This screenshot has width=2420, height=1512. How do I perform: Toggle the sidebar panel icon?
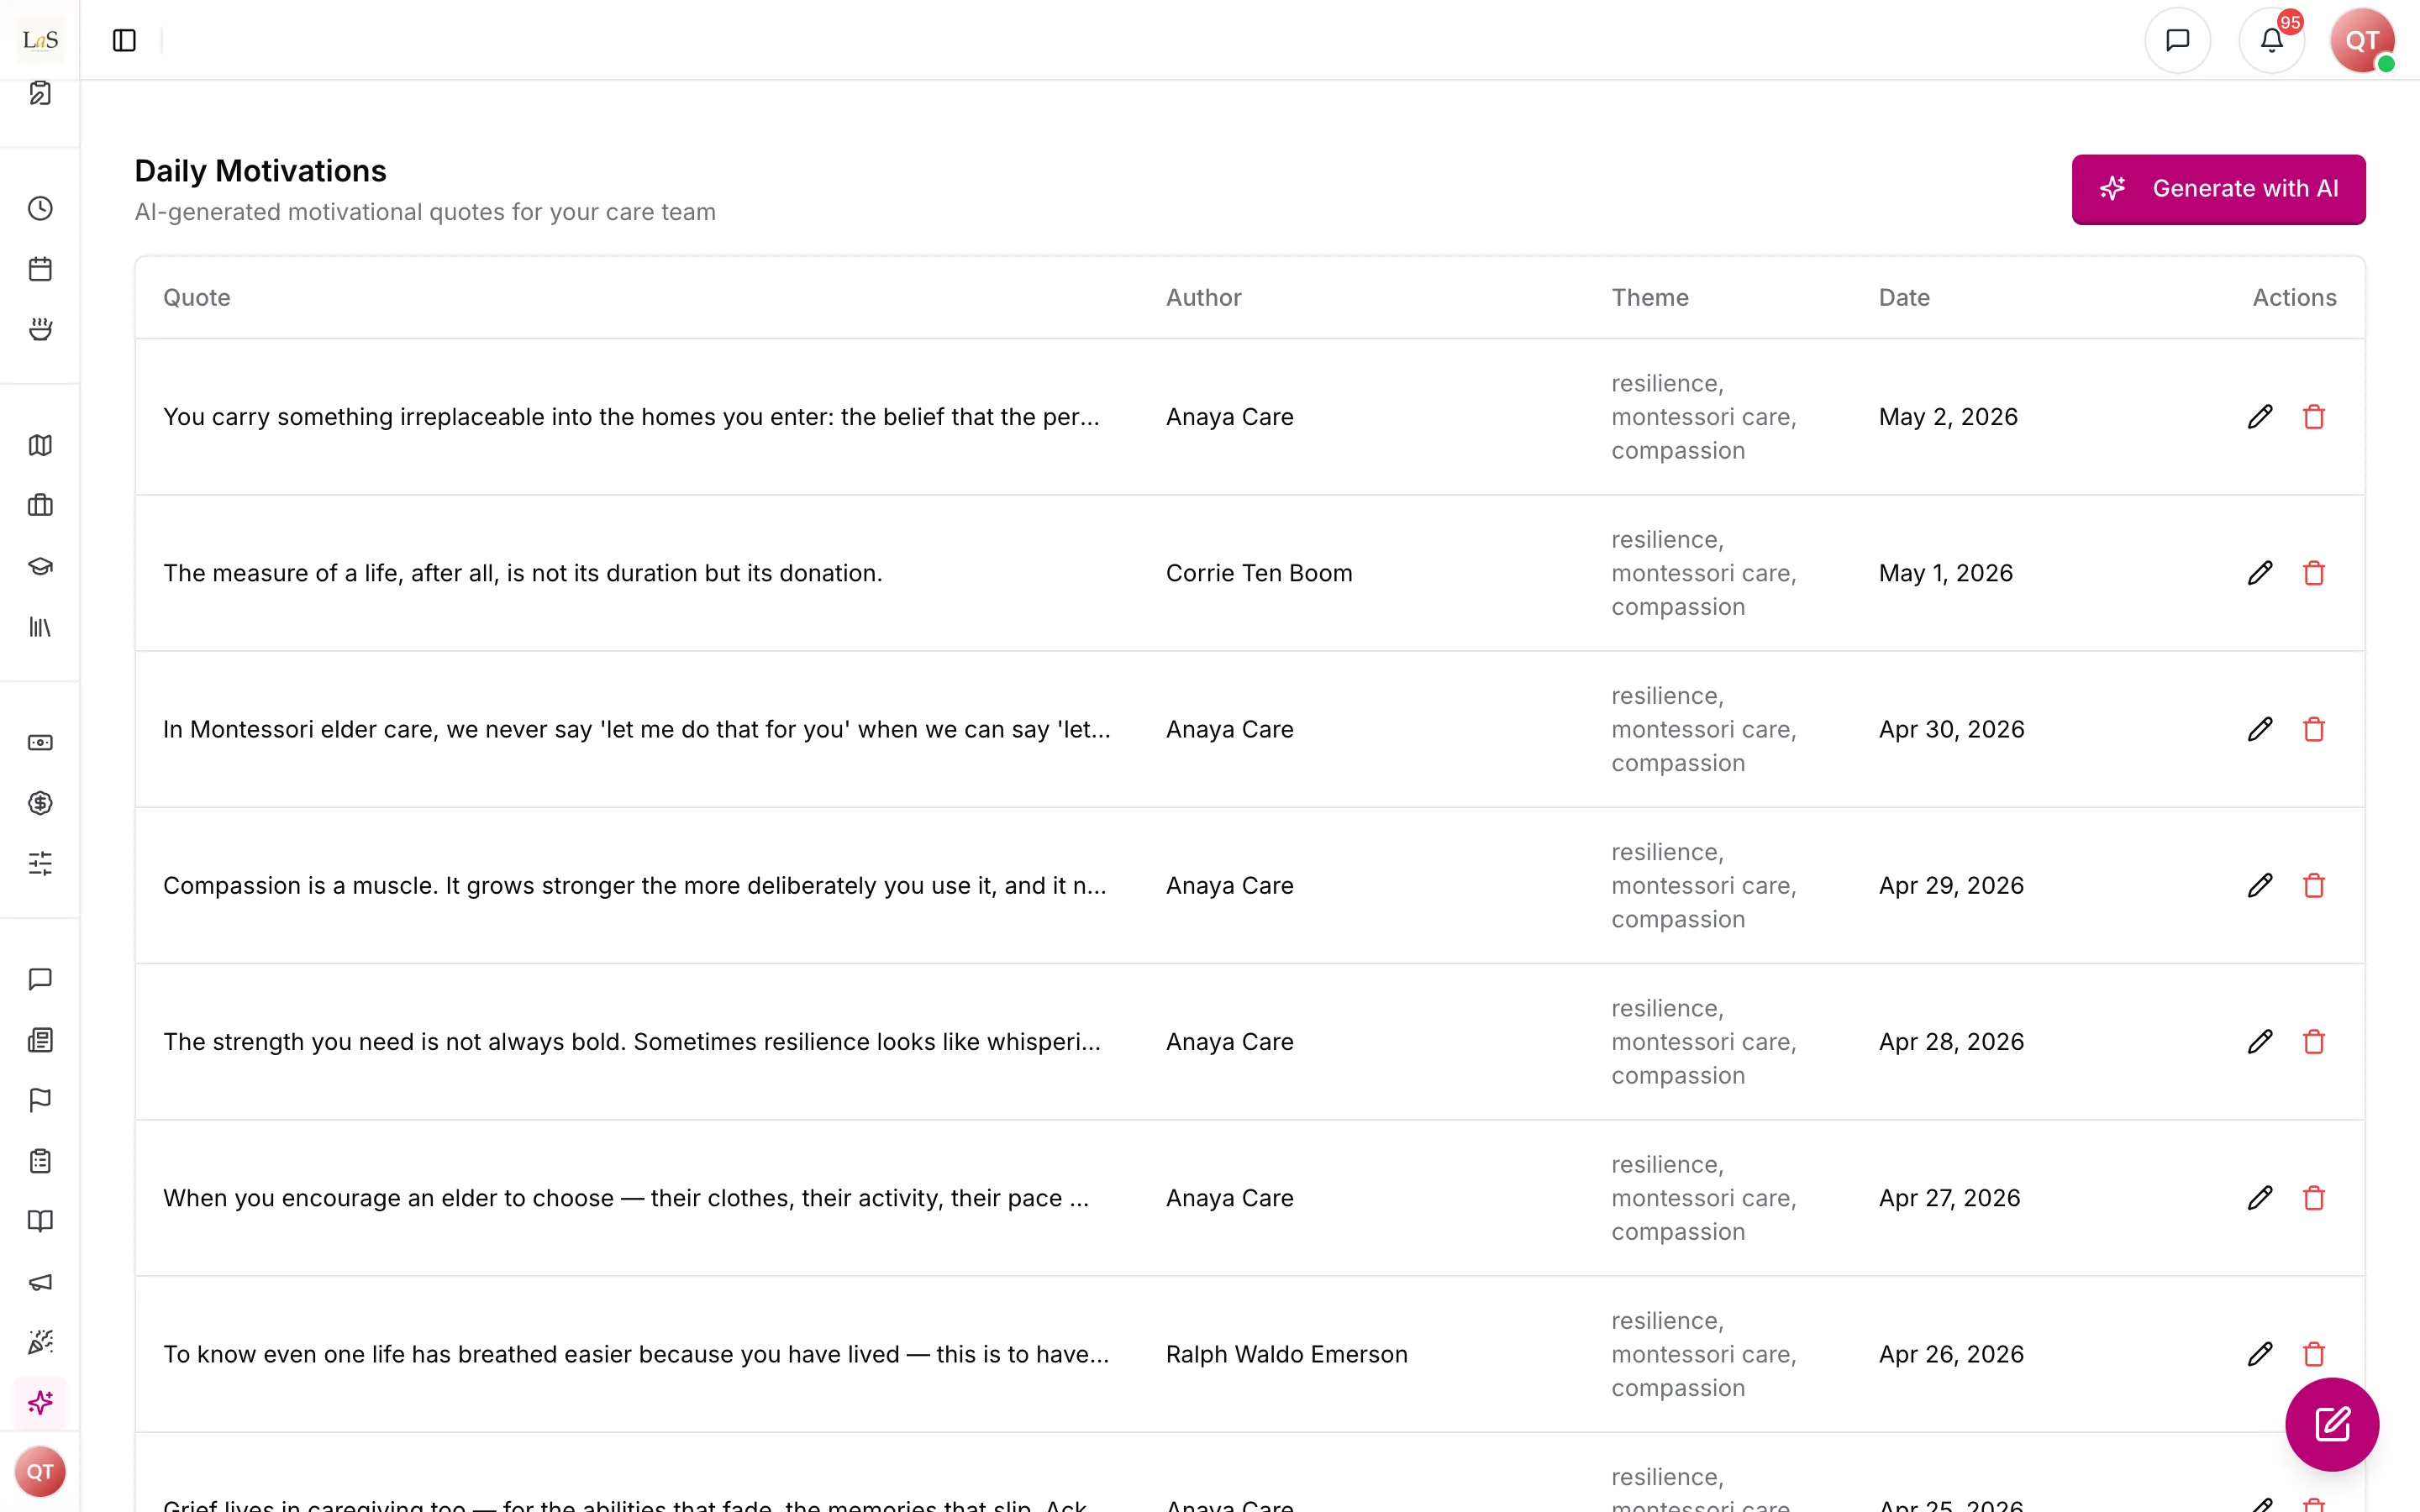(x=124, y=40)
